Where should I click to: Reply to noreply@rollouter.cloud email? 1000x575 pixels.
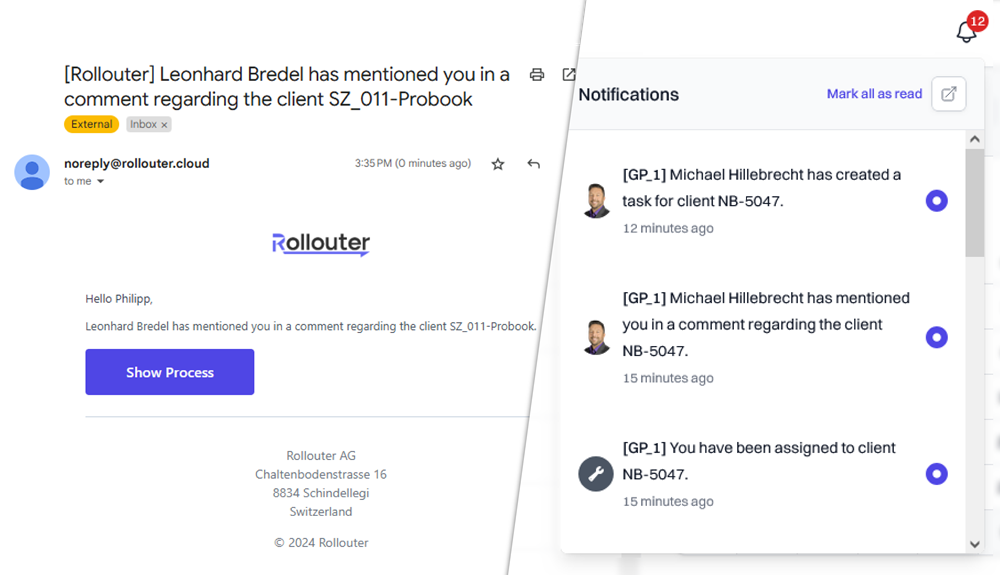point(534,164)
